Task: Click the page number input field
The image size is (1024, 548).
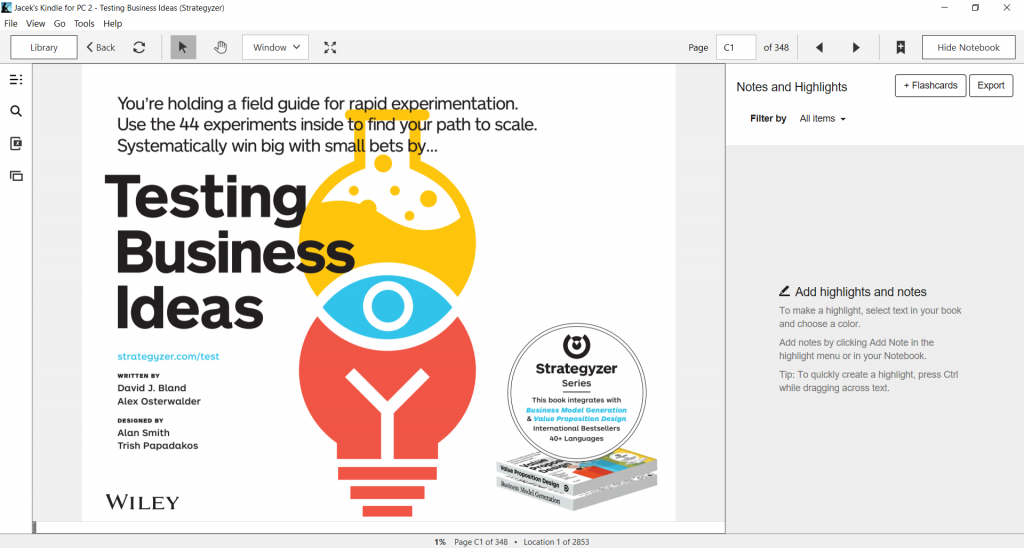Action: pos(736,47)
